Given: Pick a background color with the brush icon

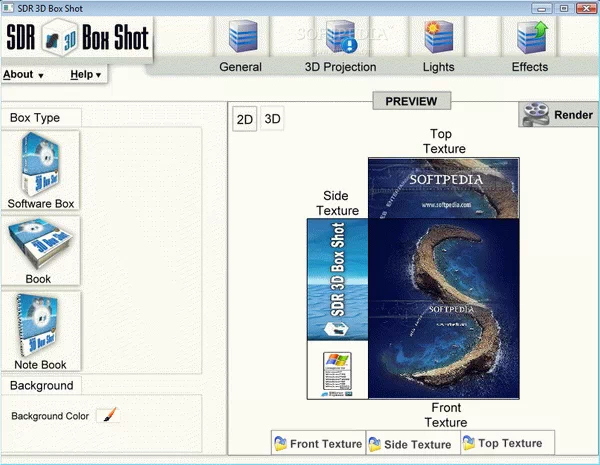Looking at the screenshot, I should pos(108,415).
